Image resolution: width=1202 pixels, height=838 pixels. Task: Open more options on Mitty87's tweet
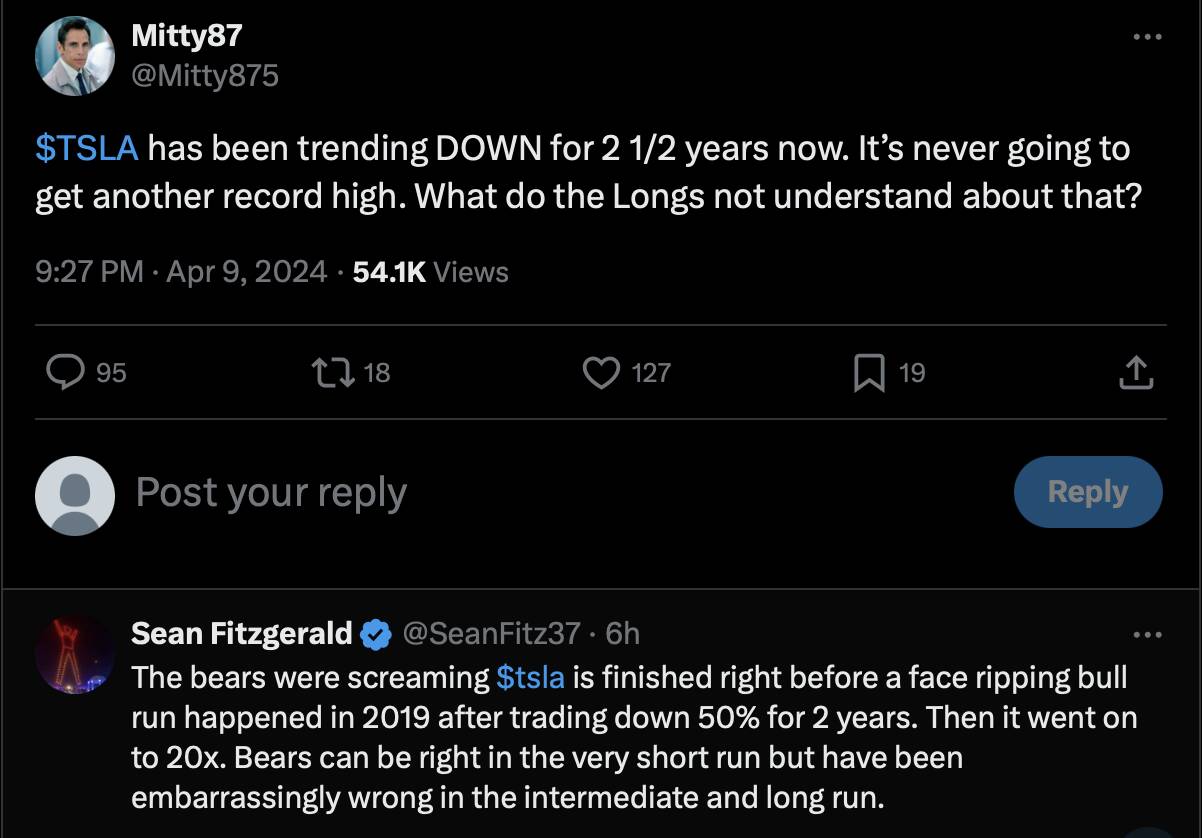tap(1147, 37)
